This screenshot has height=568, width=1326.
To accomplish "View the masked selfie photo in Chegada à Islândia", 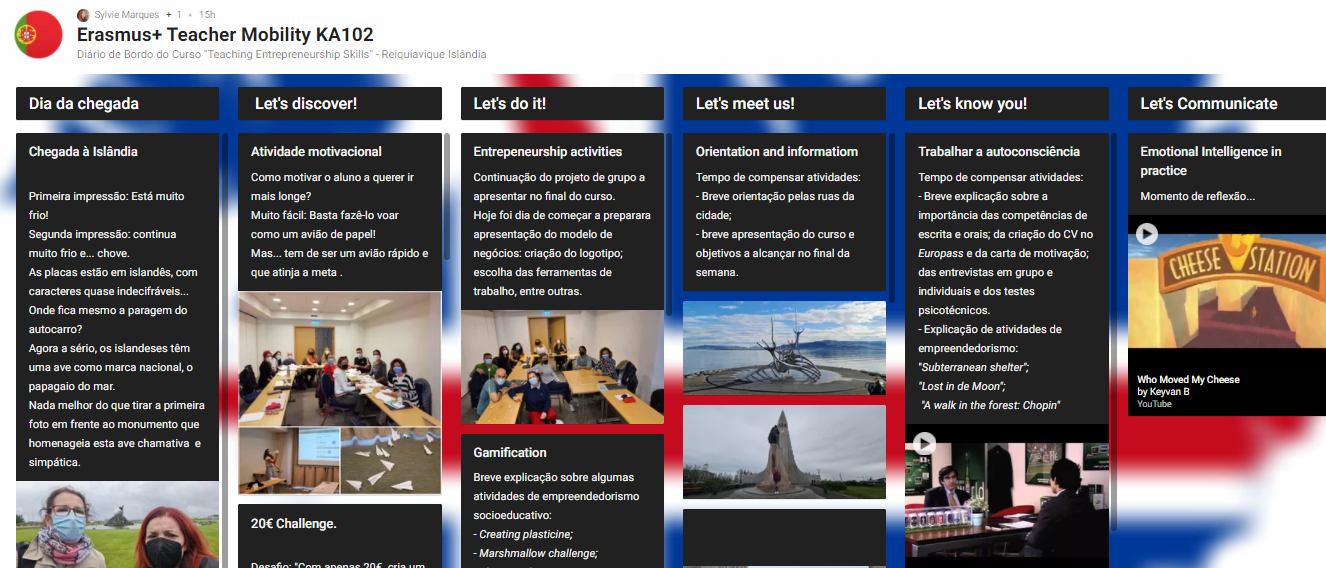I will pyautogui.click(x=117, y=525).
